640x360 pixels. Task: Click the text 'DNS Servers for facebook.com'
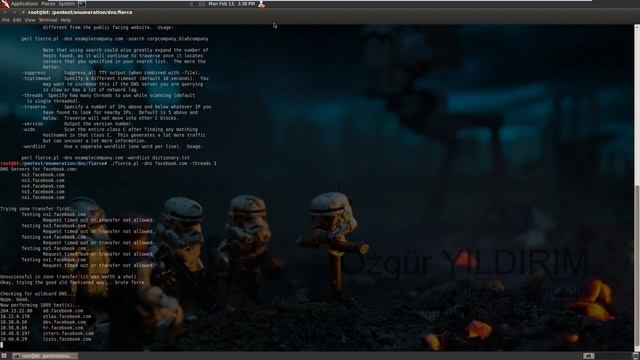click(x=38, y=169)
